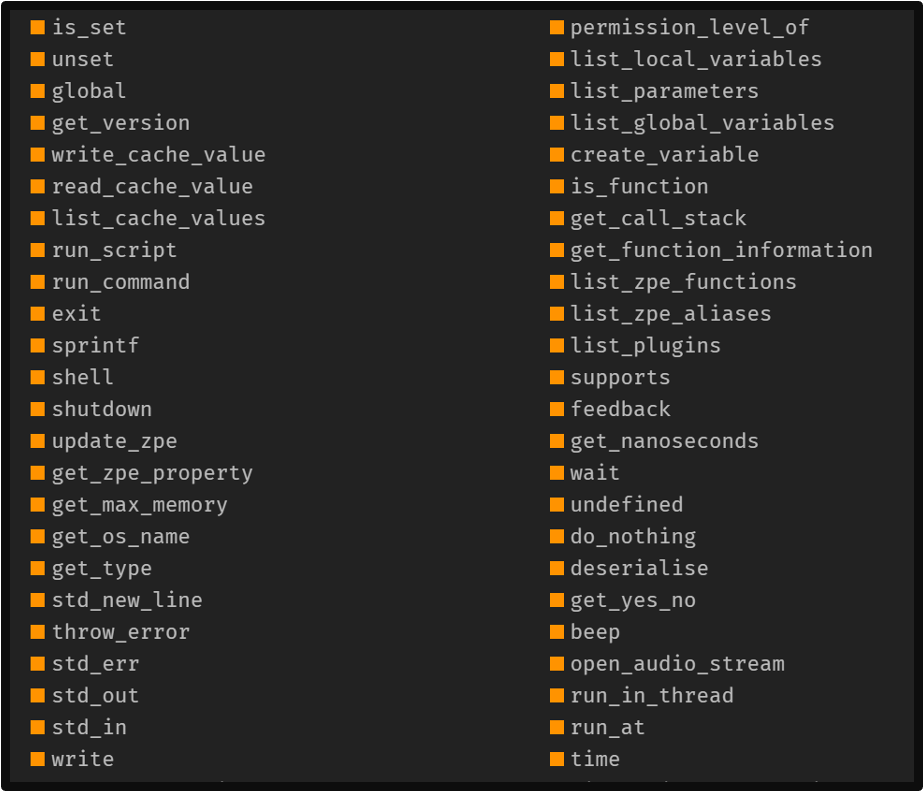
Task: Click the orange marker beside shutdown
Action: (38, 409)
